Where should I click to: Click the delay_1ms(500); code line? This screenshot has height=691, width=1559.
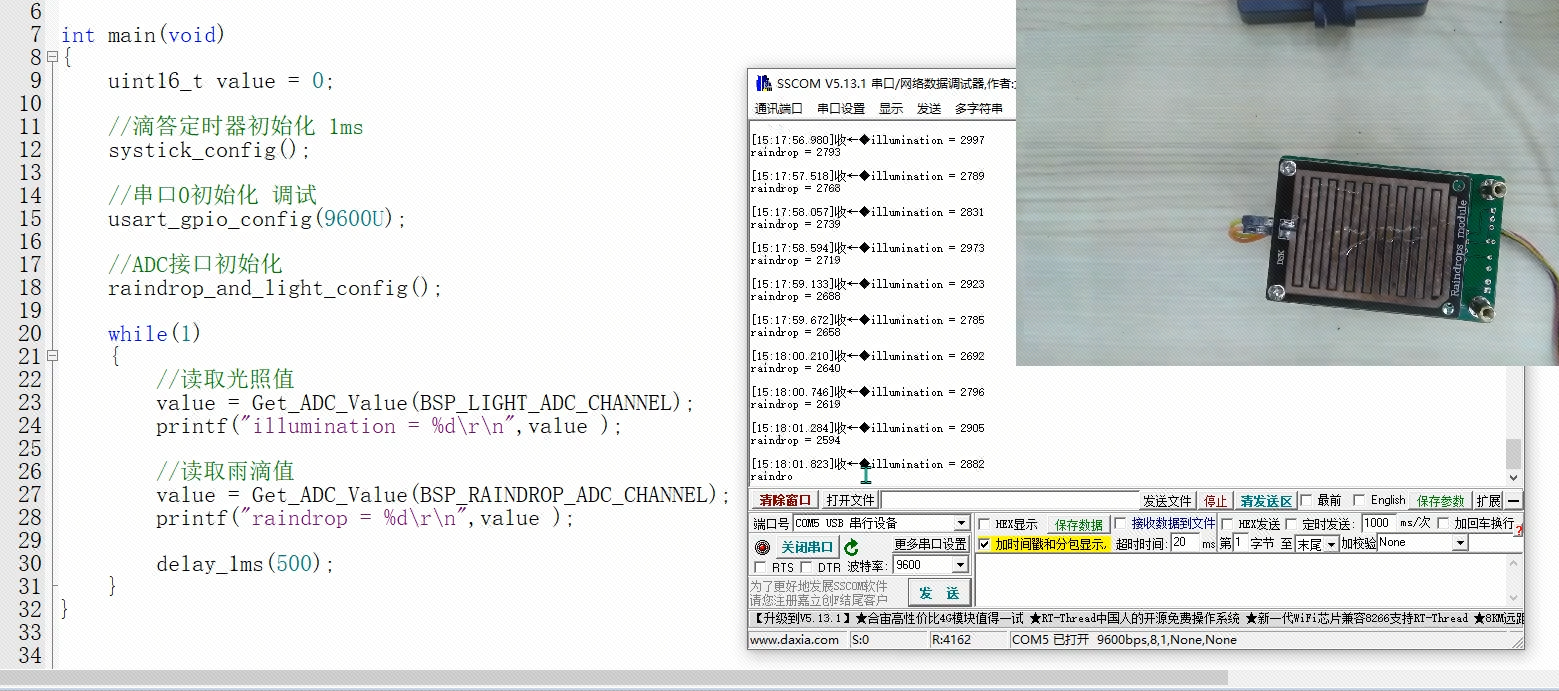245,564
